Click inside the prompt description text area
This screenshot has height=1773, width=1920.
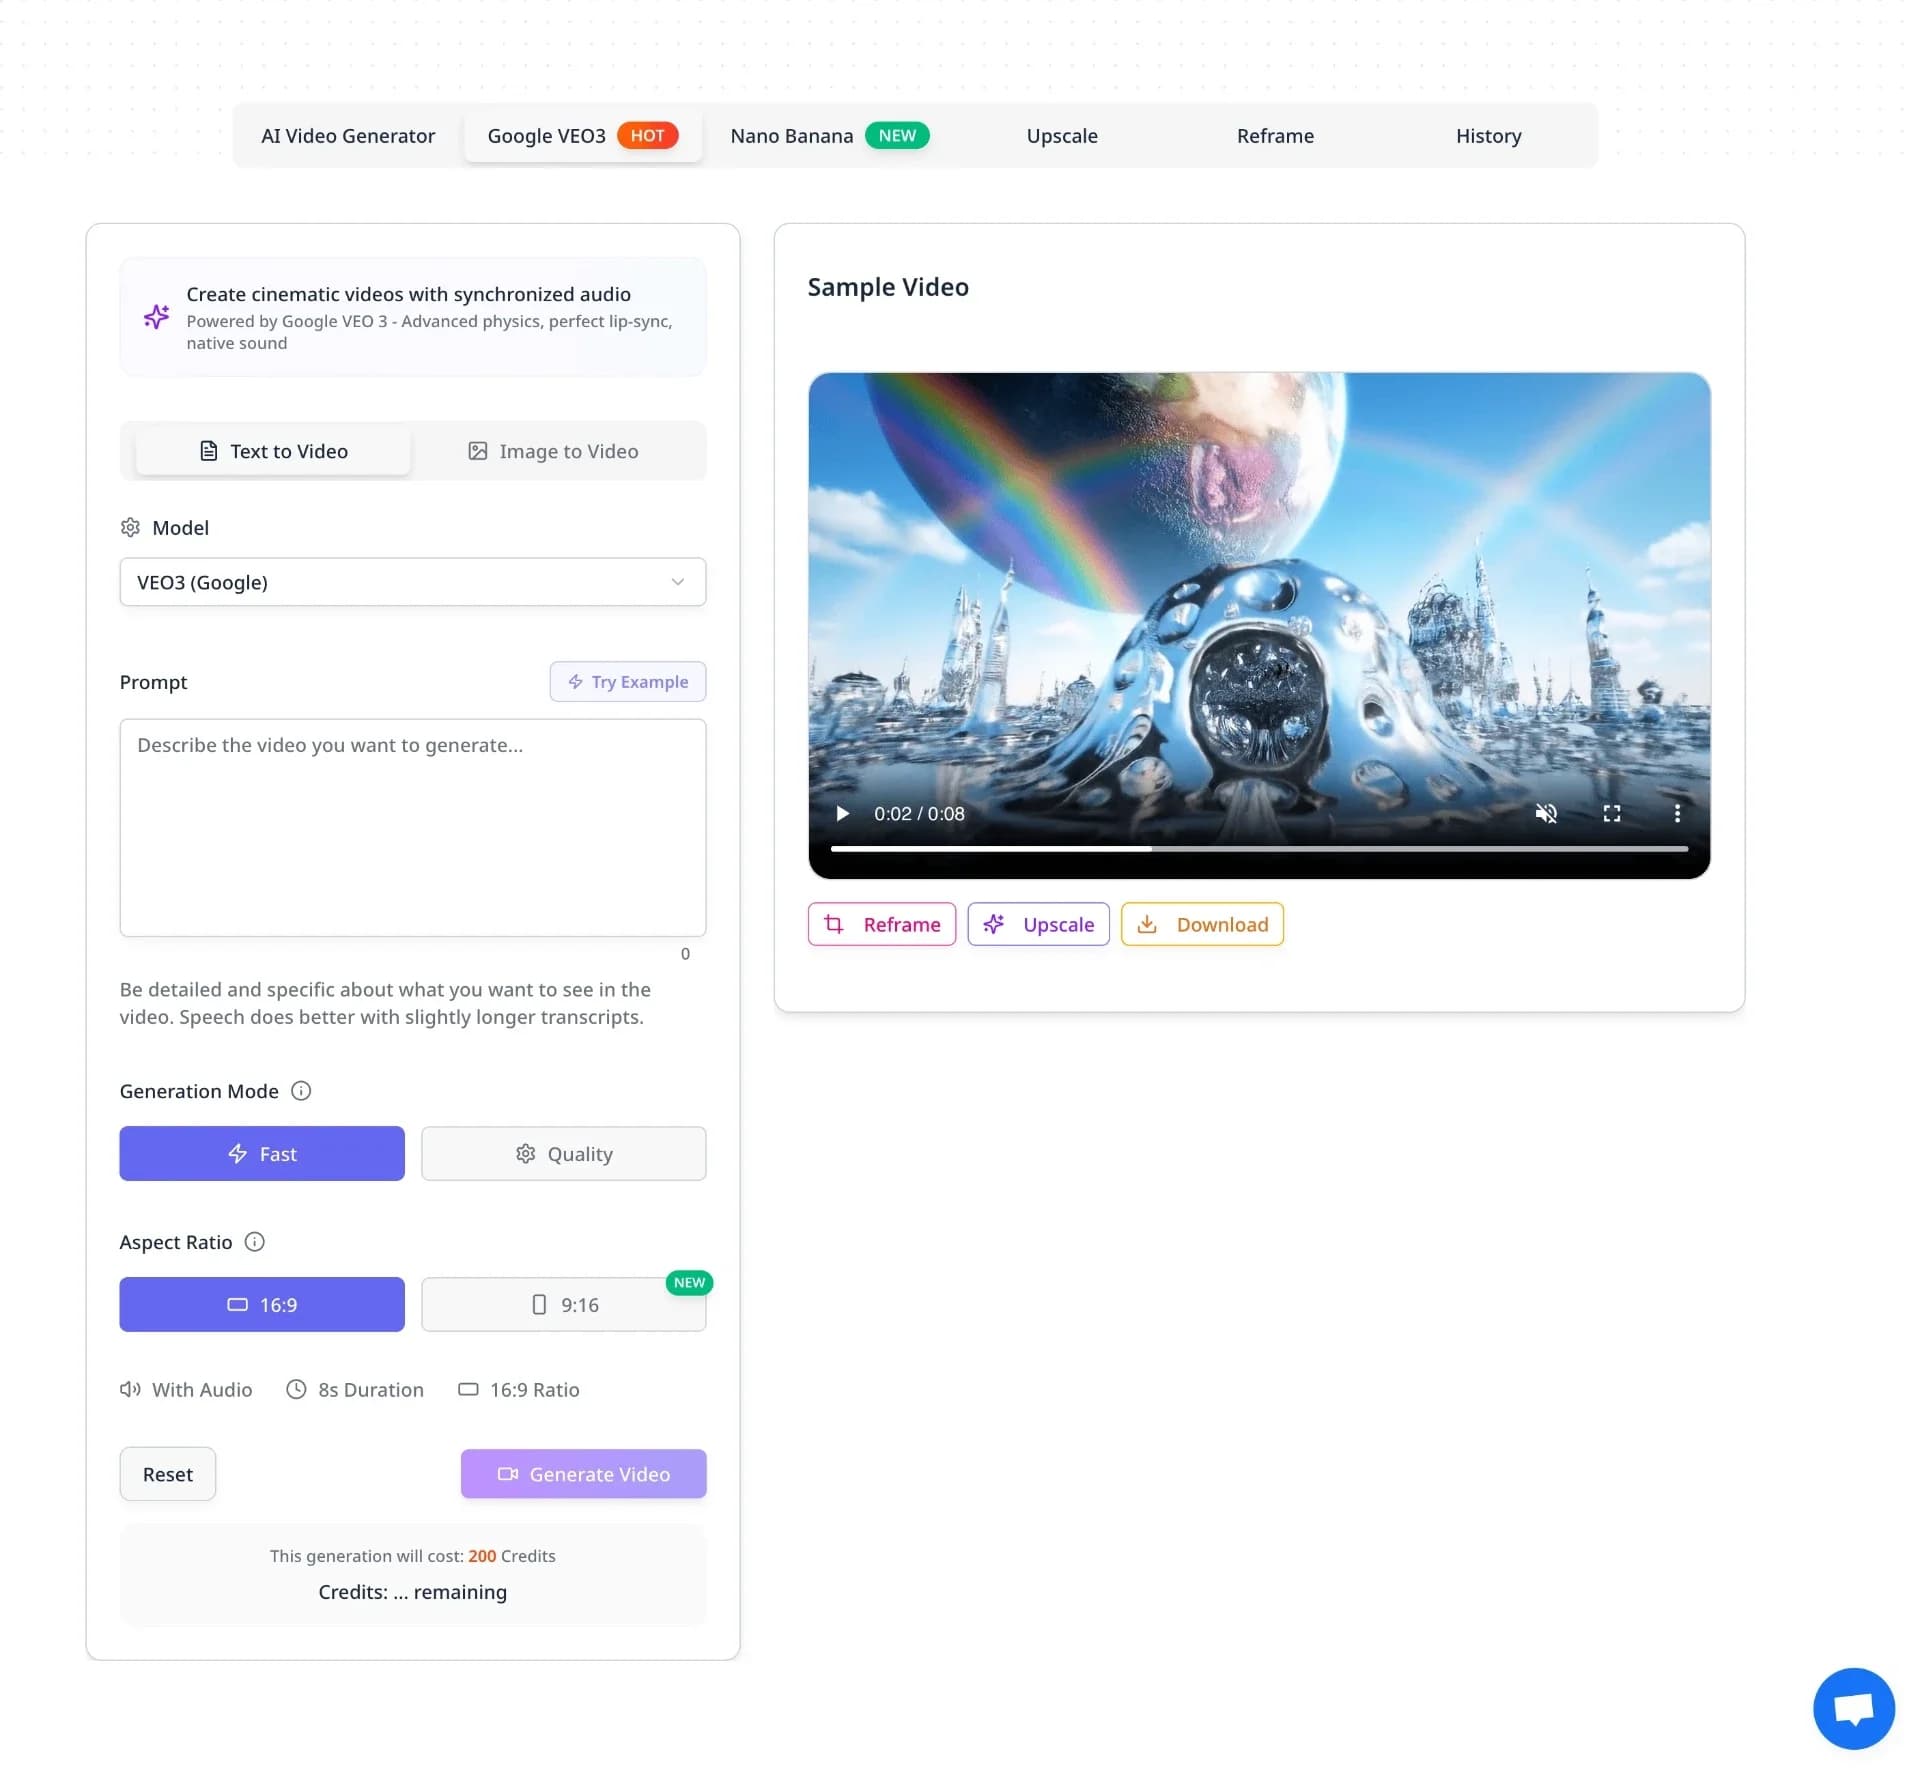[412, 828]
